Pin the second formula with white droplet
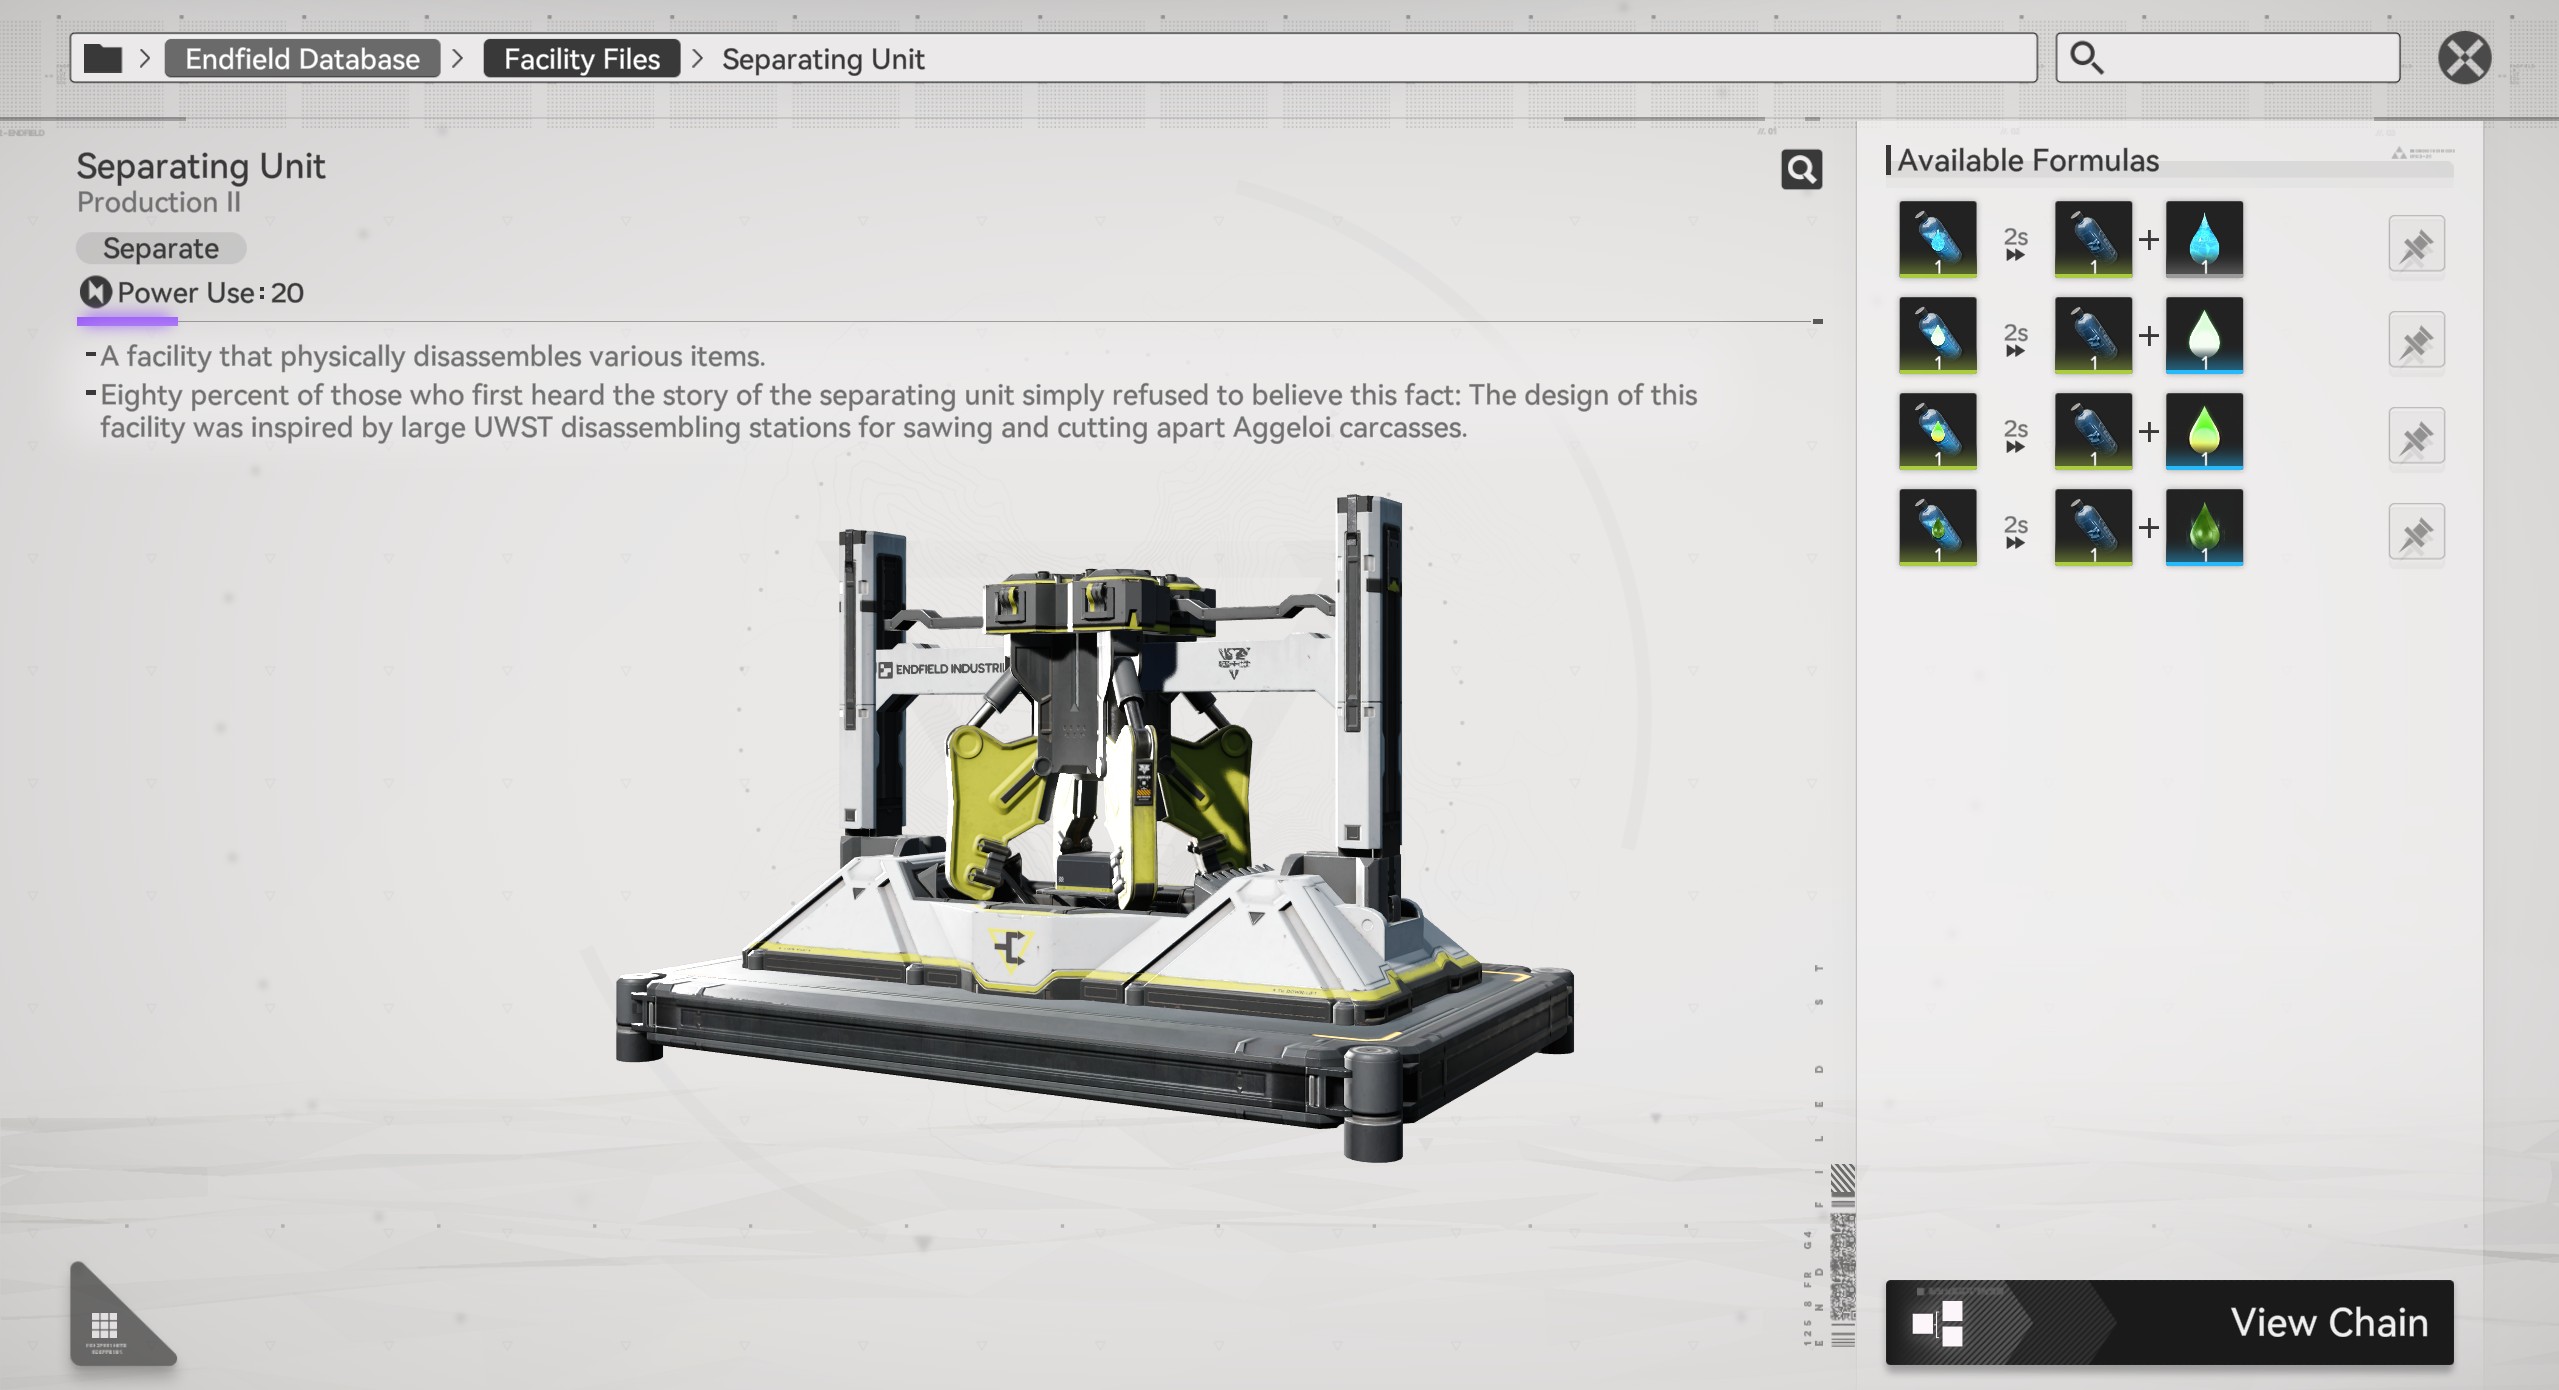The image size is (2559, 1390). point(2416,340)
